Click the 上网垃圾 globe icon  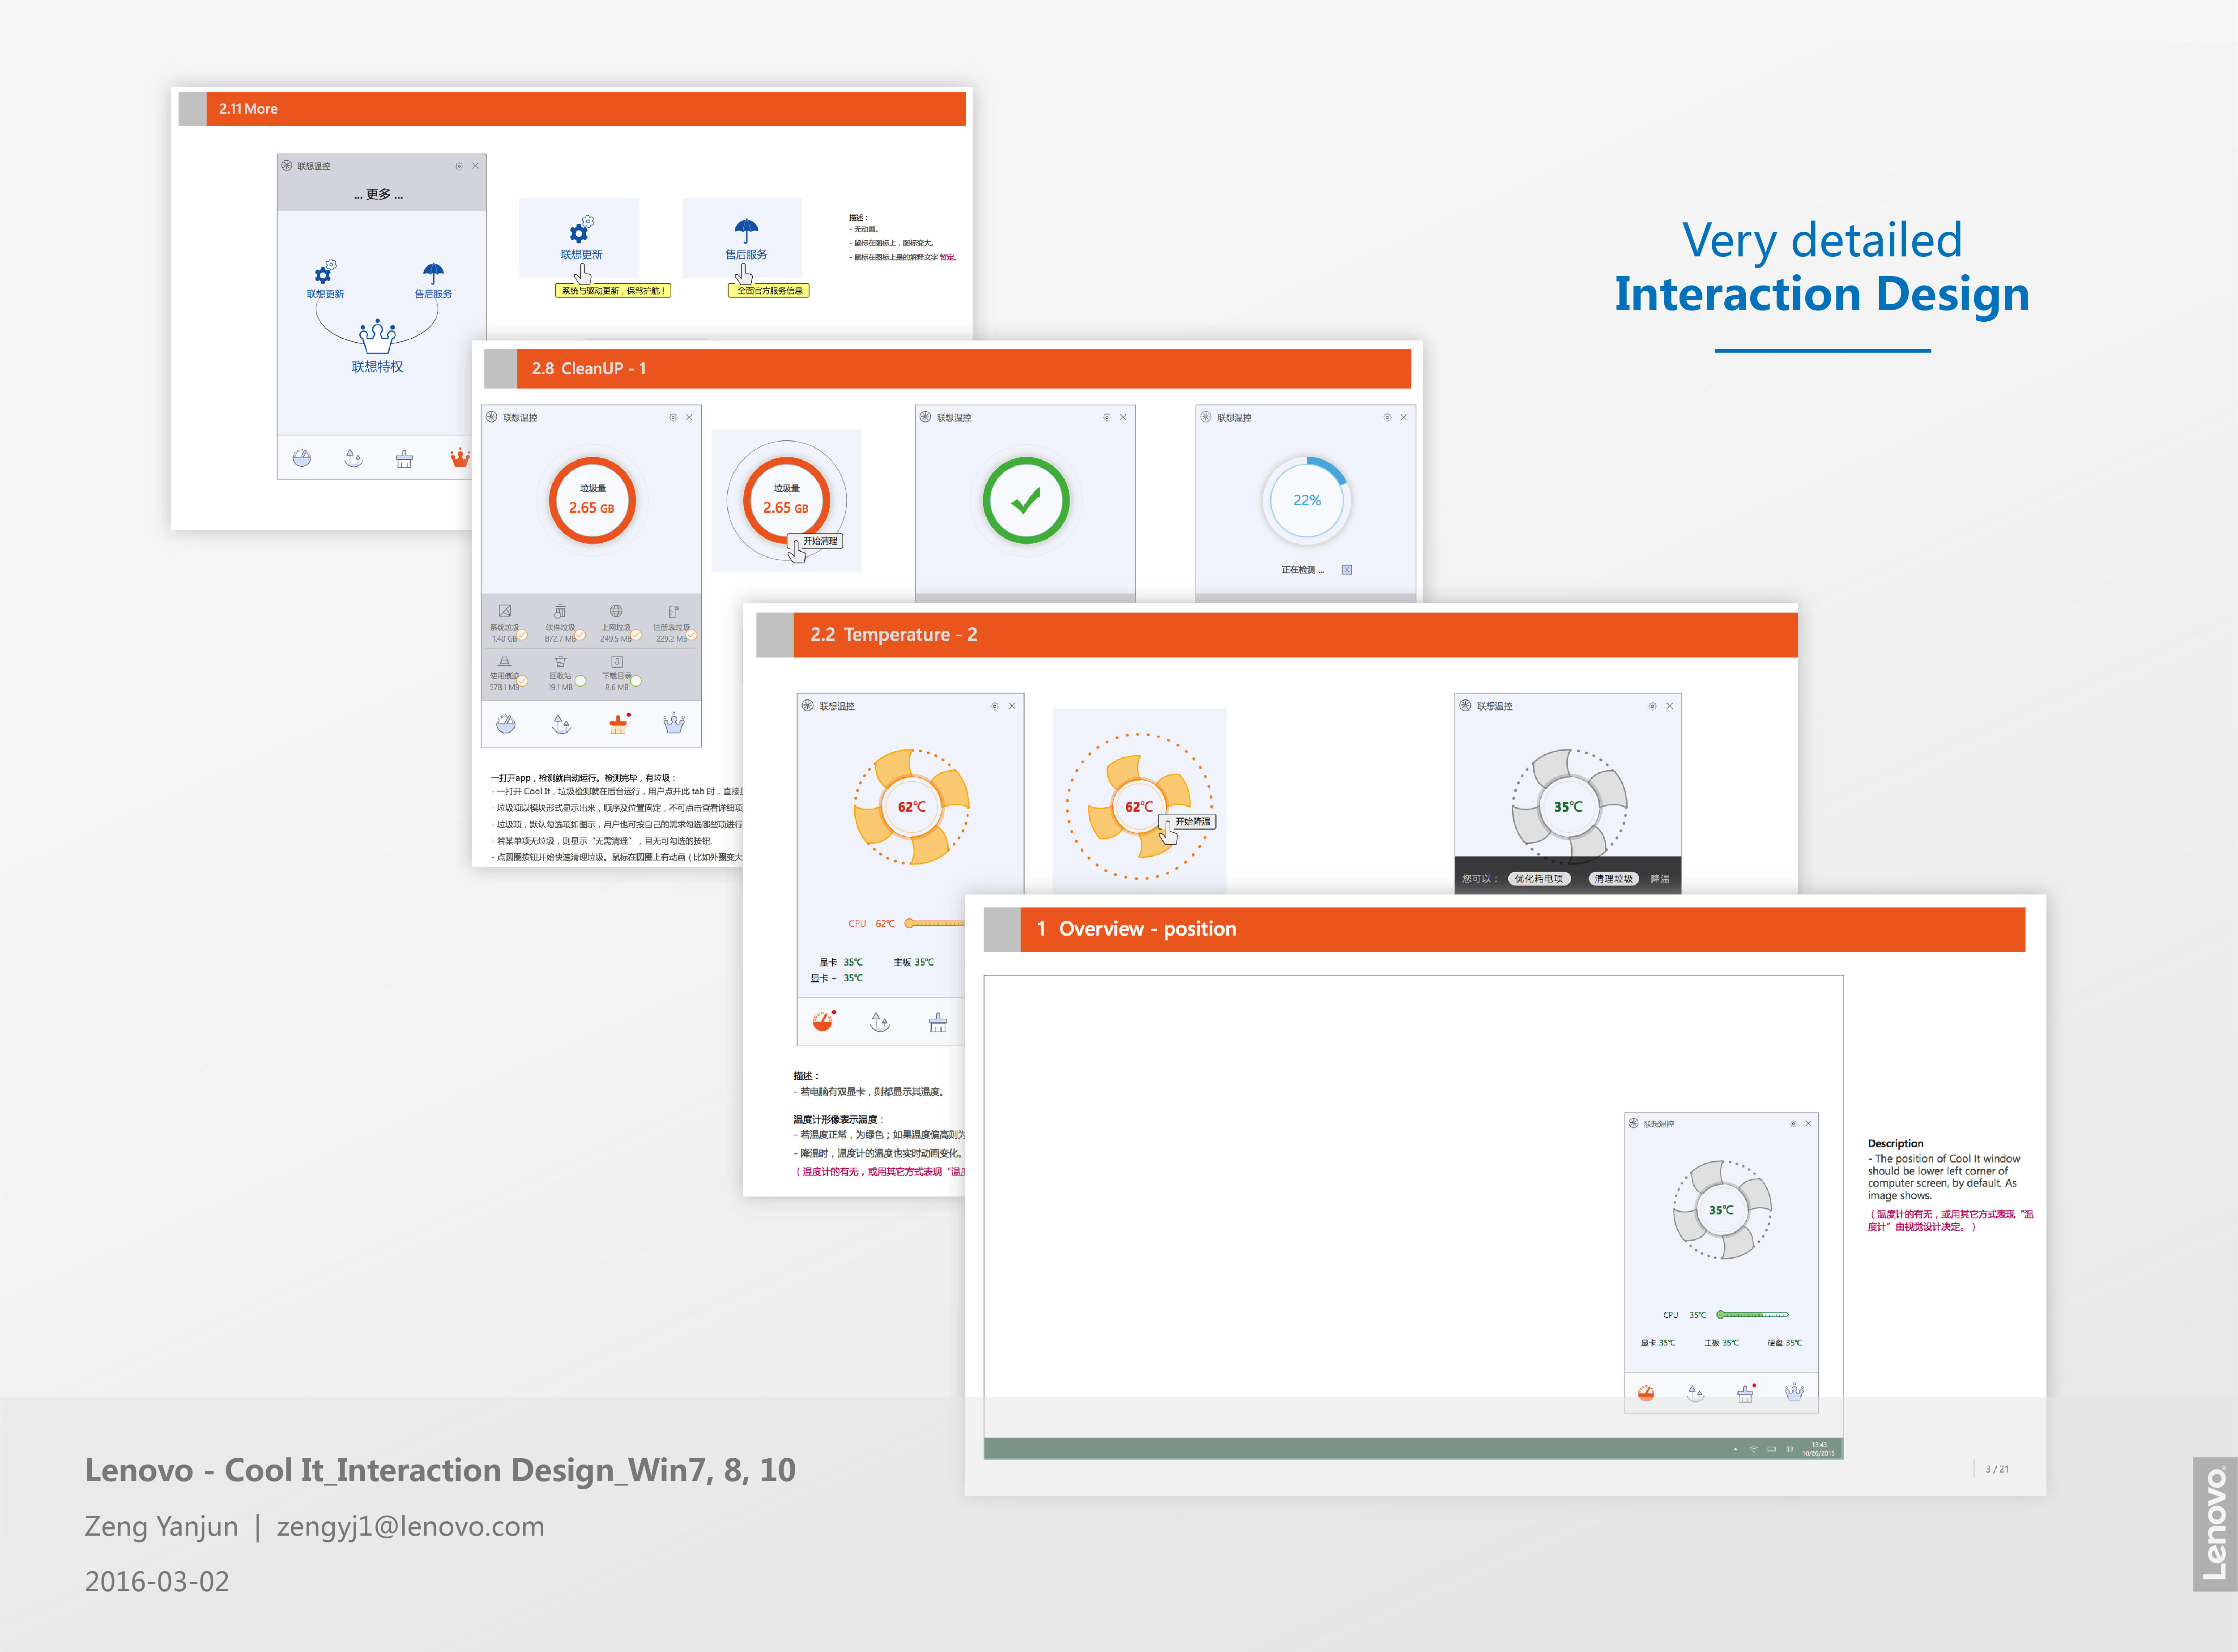pyautogui.click(x=616, y=611)
